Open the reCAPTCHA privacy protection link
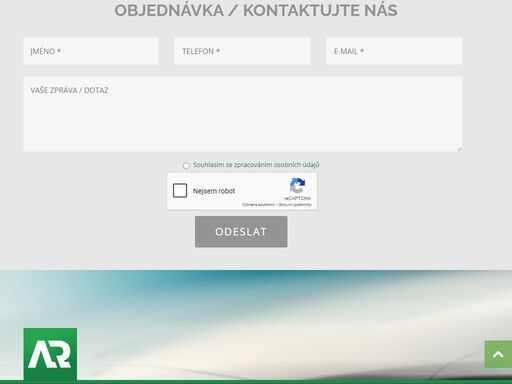The image size is (512, 384). (x=258, y=205)
